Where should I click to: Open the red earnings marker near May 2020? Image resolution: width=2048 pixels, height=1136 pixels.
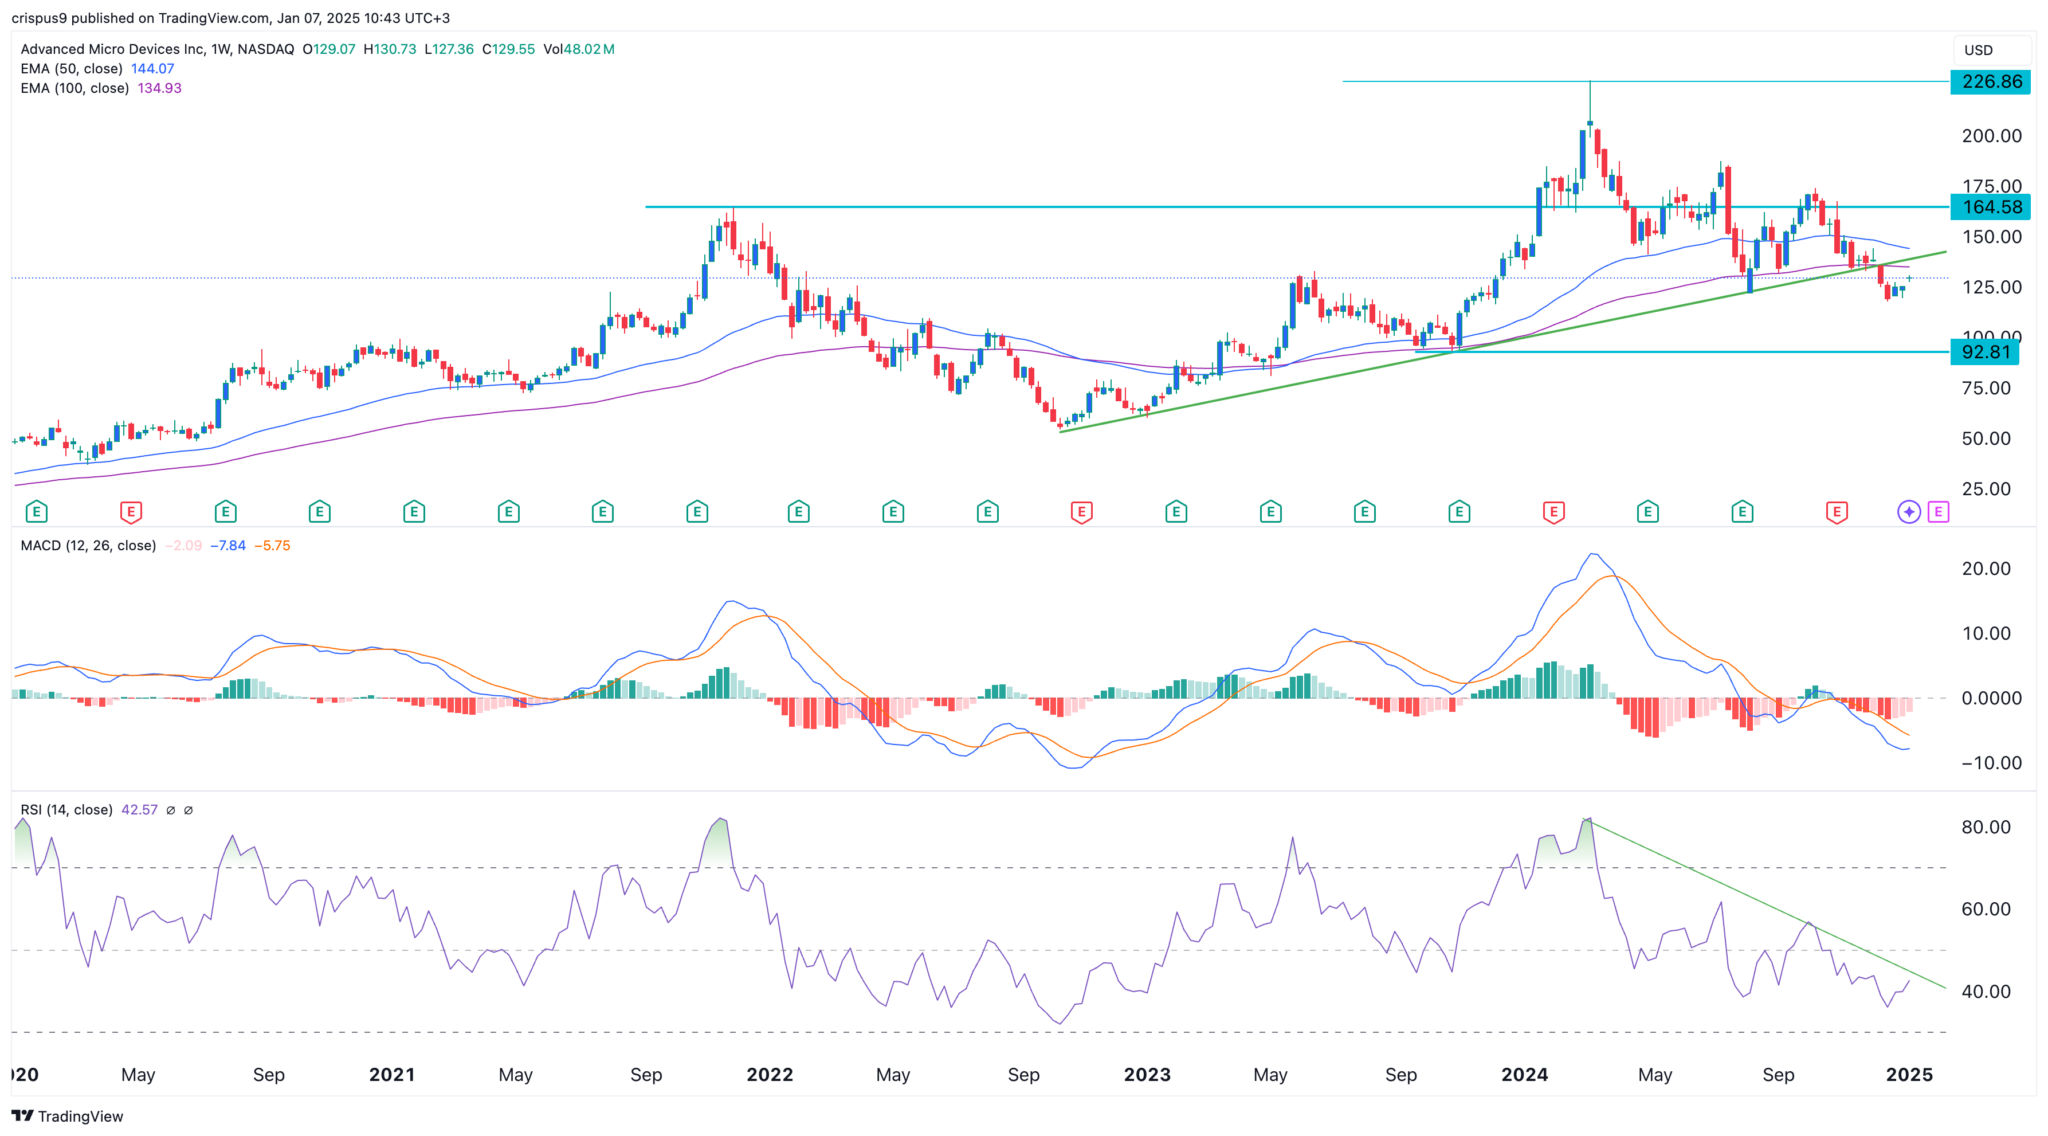(x=130, y=512)
